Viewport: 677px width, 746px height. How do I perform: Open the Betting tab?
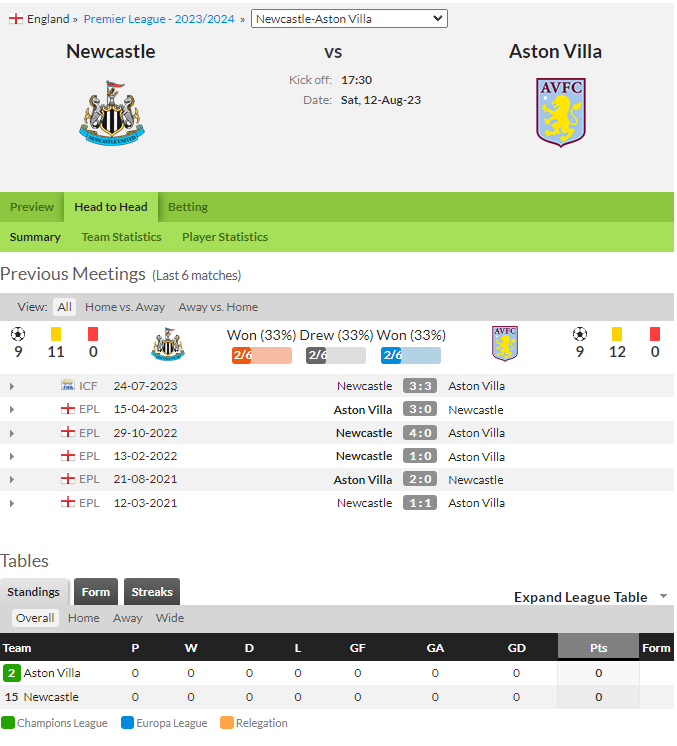(188, 207)
